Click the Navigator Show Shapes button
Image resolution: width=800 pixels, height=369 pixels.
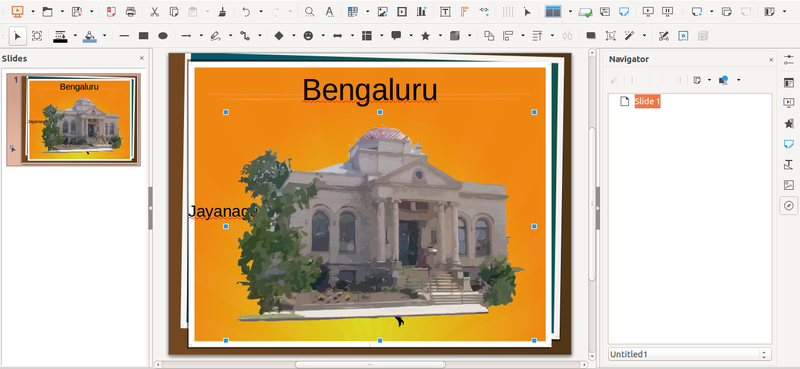coord(723,80)
